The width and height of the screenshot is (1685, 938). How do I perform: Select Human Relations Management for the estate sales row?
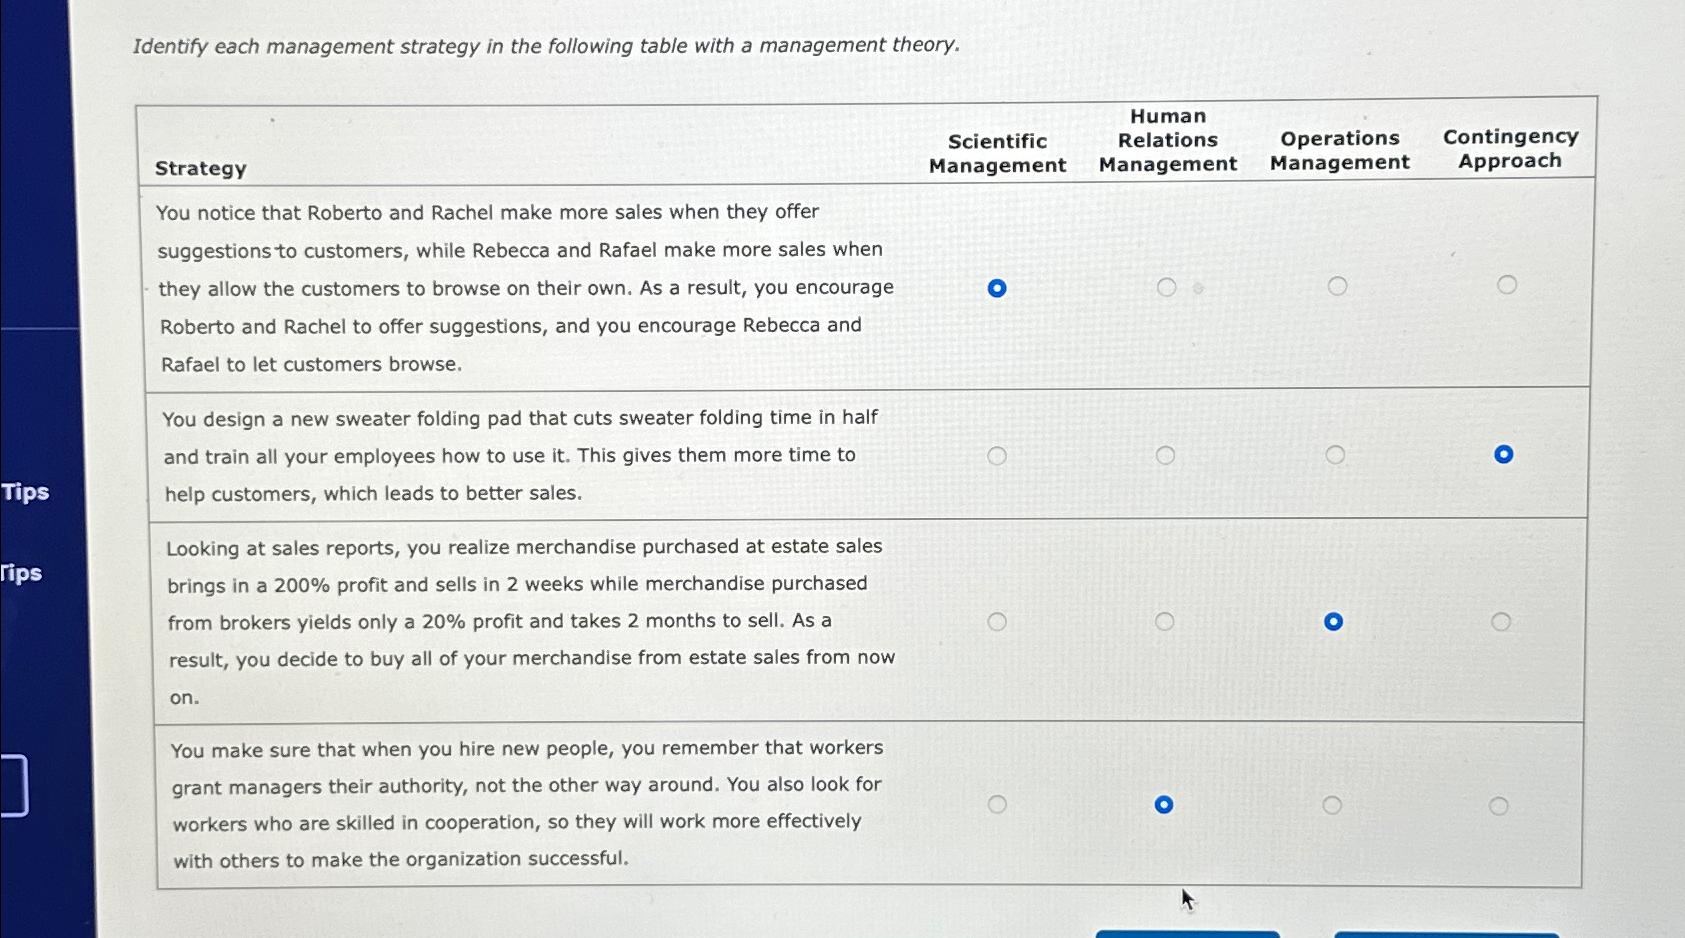pyautogui.click(x=1166, y=621)
